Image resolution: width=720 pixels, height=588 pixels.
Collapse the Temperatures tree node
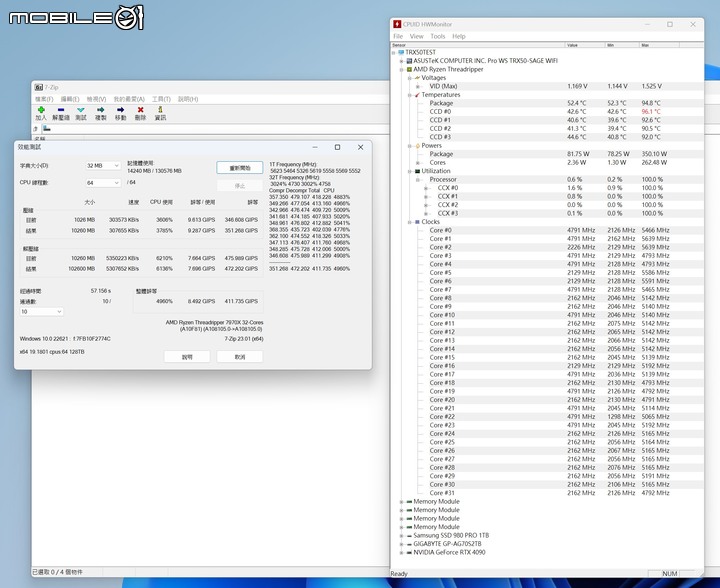click(x=410, y=95)
